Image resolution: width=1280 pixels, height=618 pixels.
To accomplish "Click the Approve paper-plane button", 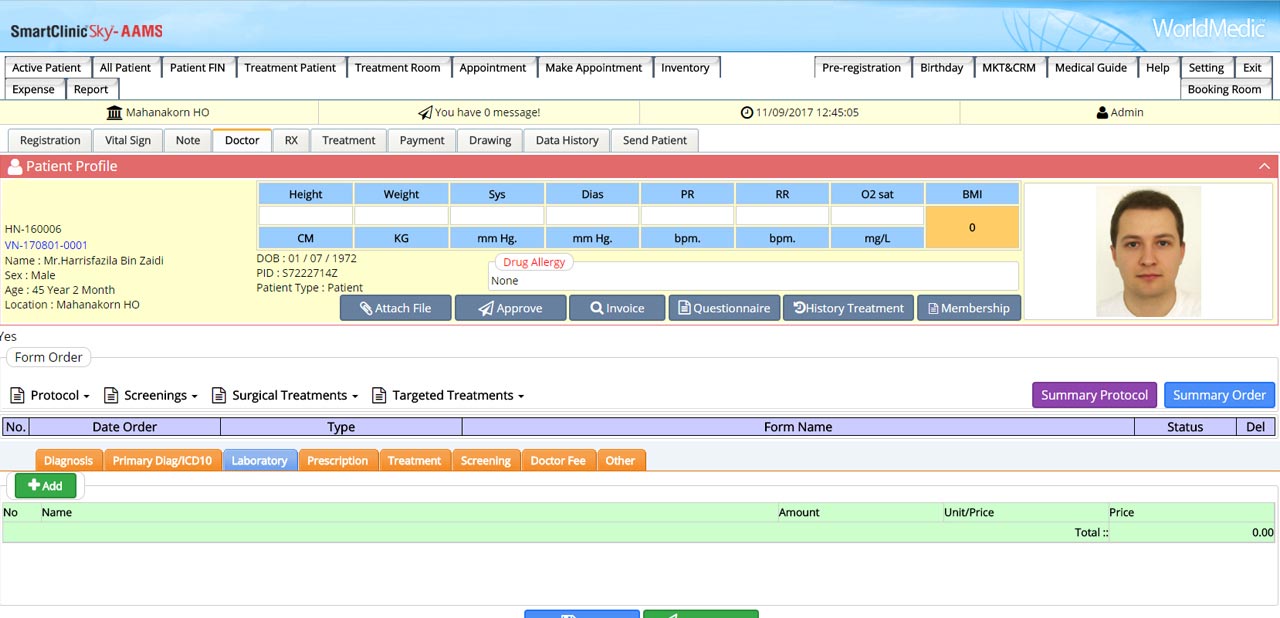I will point(510,308).
